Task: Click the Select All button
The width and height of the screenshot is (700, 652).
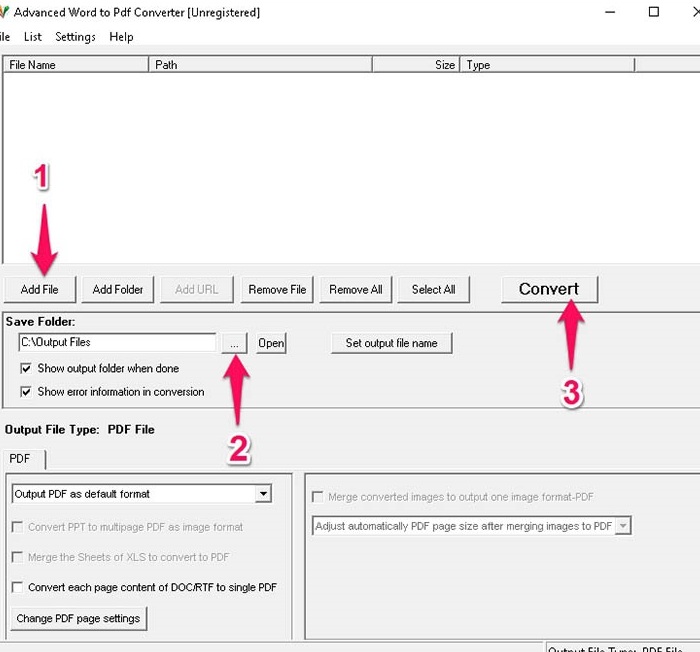Action: [433, 289]
